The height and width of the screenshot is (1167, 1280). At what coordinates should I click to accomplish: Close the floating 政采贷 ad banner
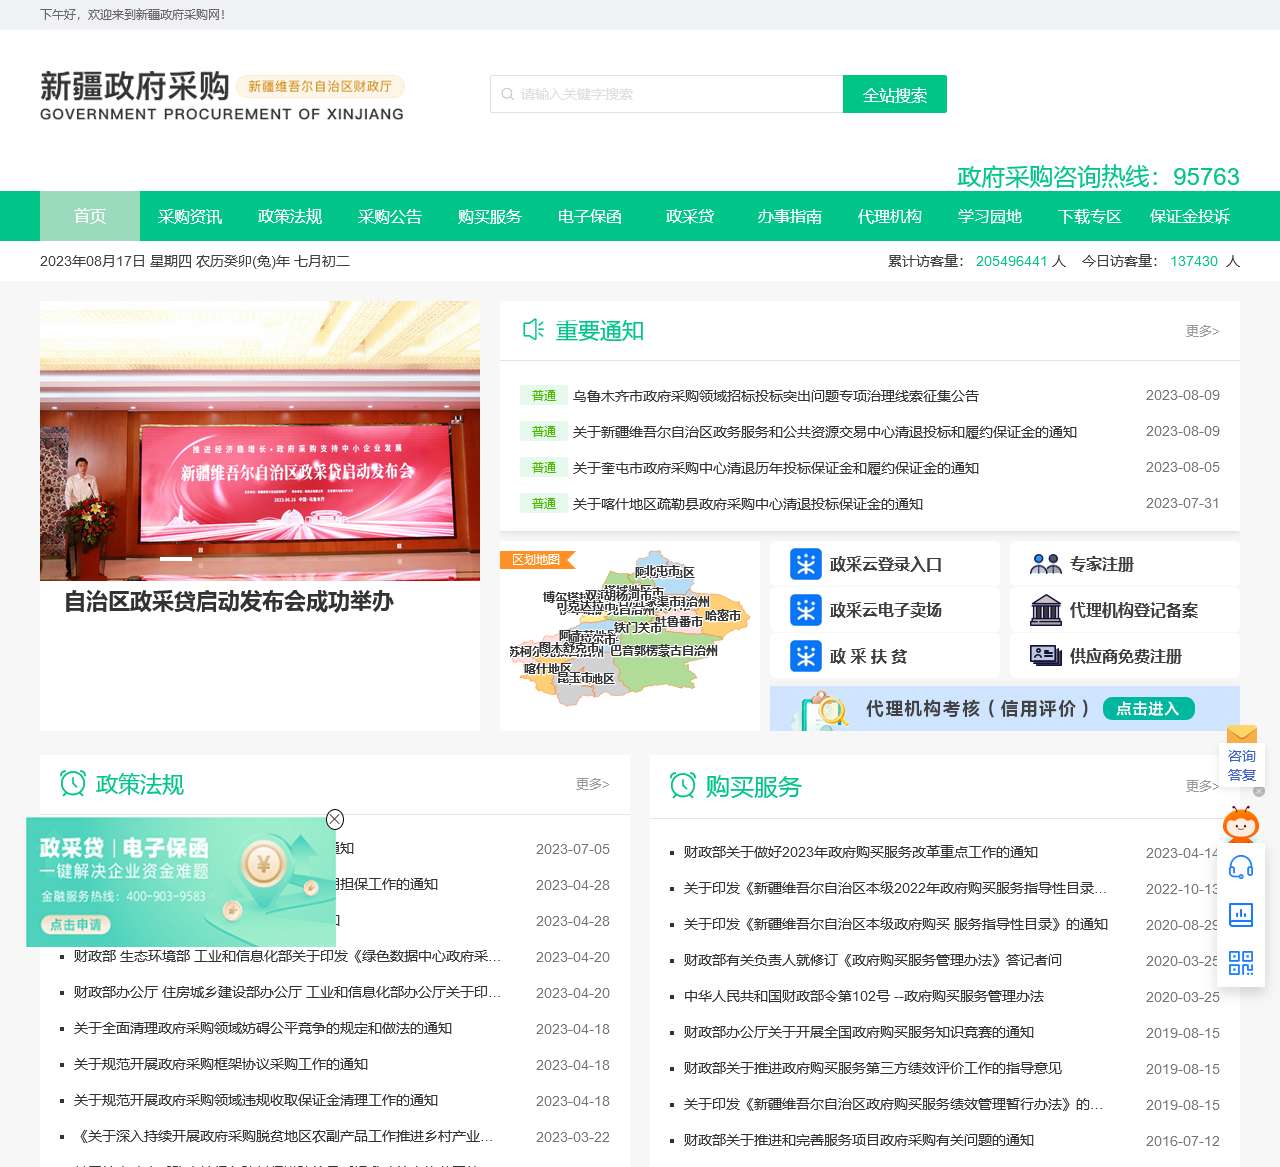click(335, 819)
